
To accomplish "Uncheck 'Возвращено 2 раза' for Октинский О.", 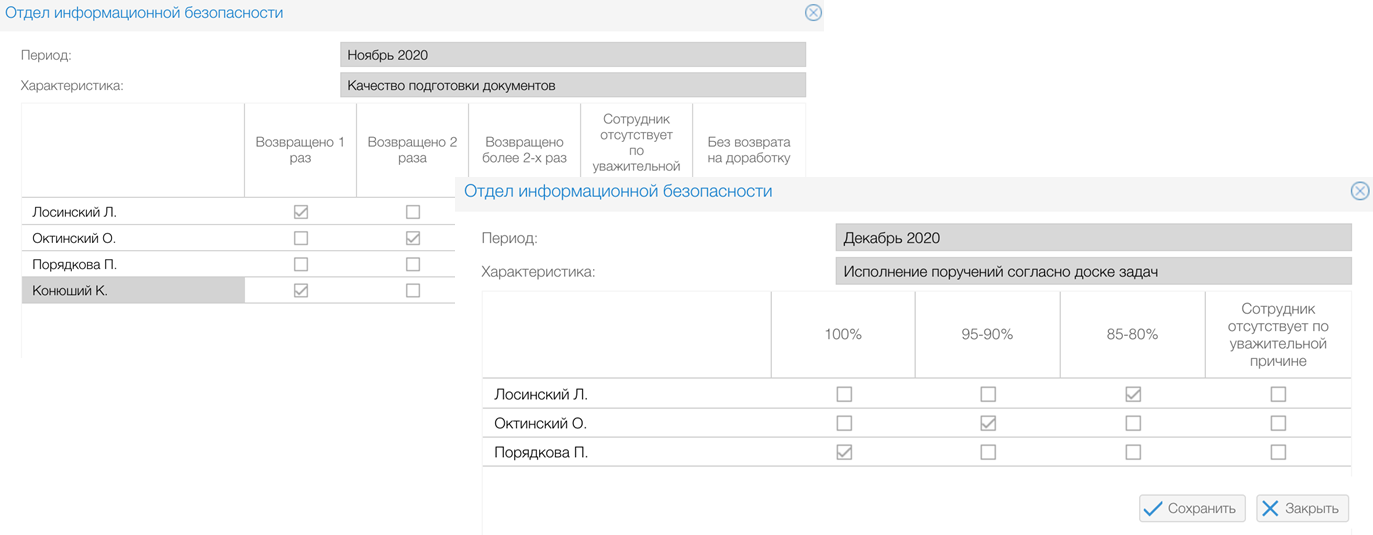I will point(413,238).
